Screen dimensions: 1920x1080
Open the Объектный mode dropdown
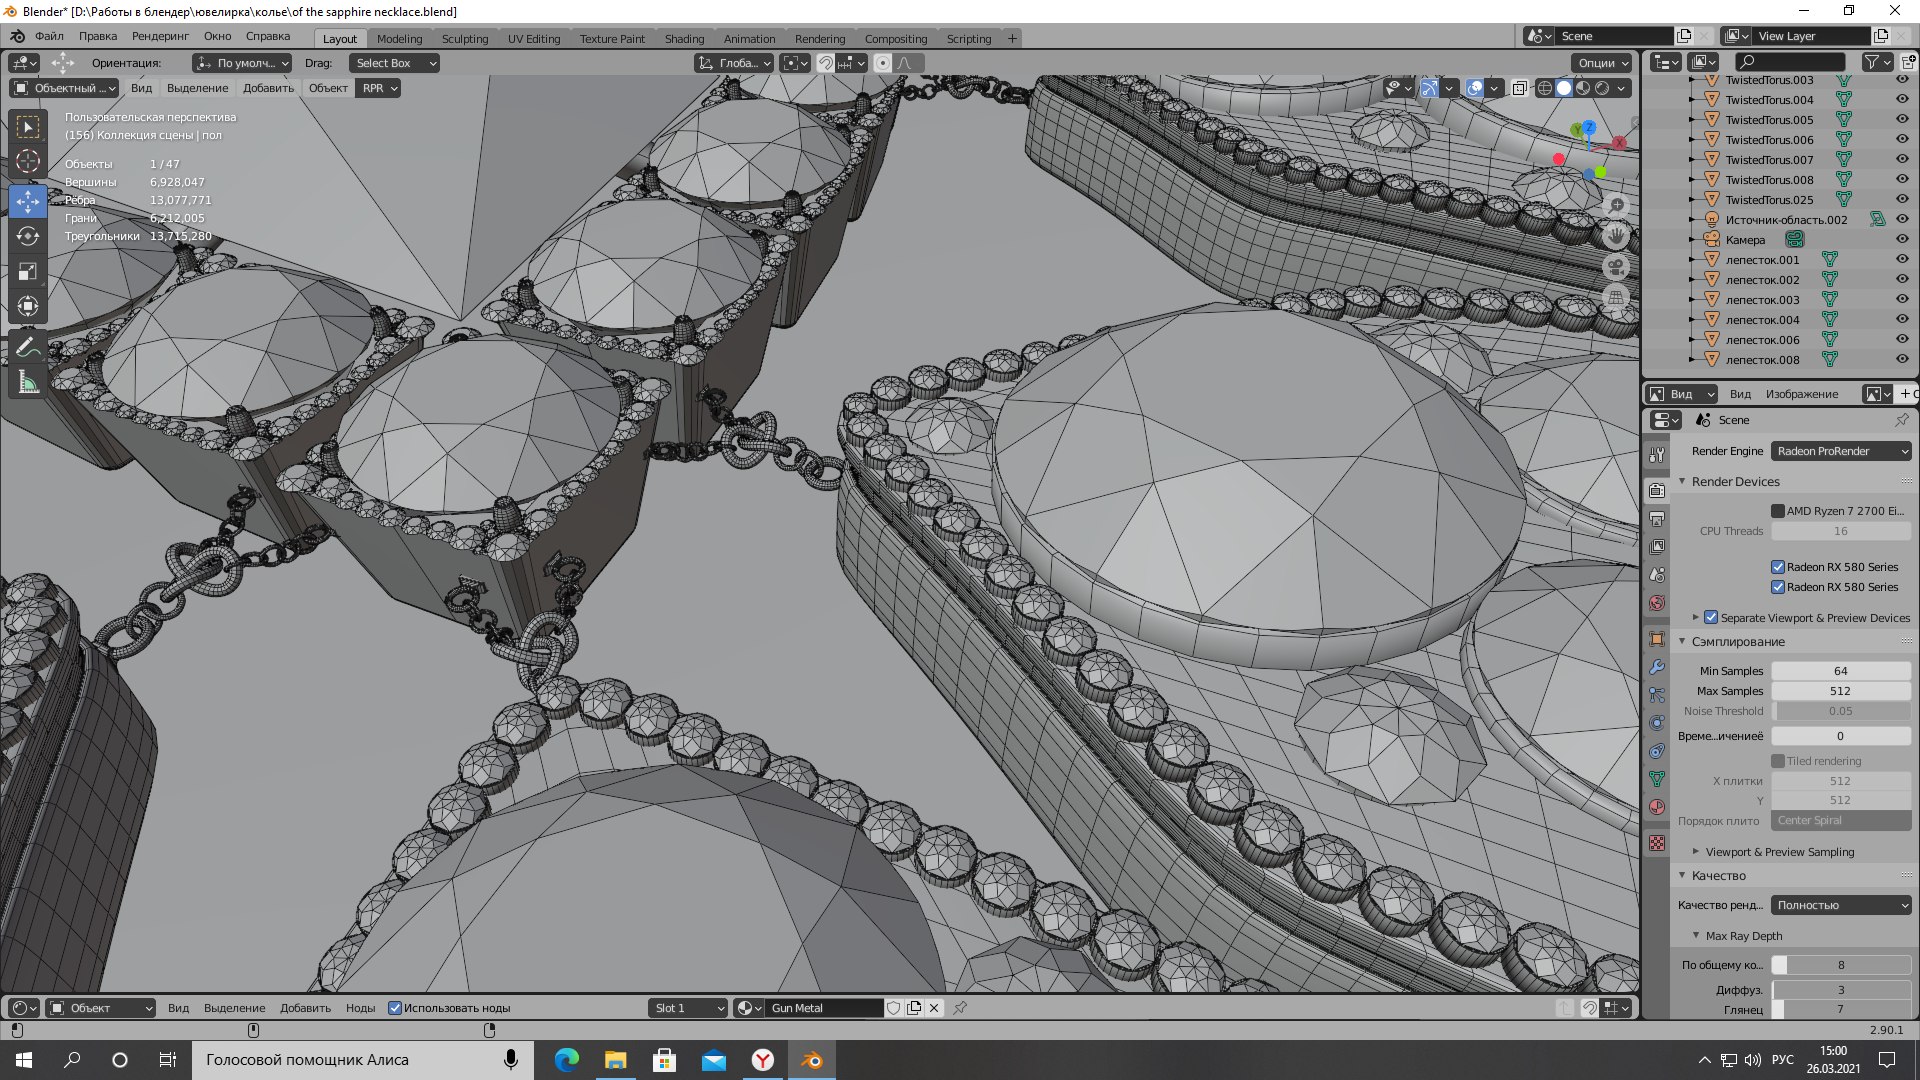point(64,88)
